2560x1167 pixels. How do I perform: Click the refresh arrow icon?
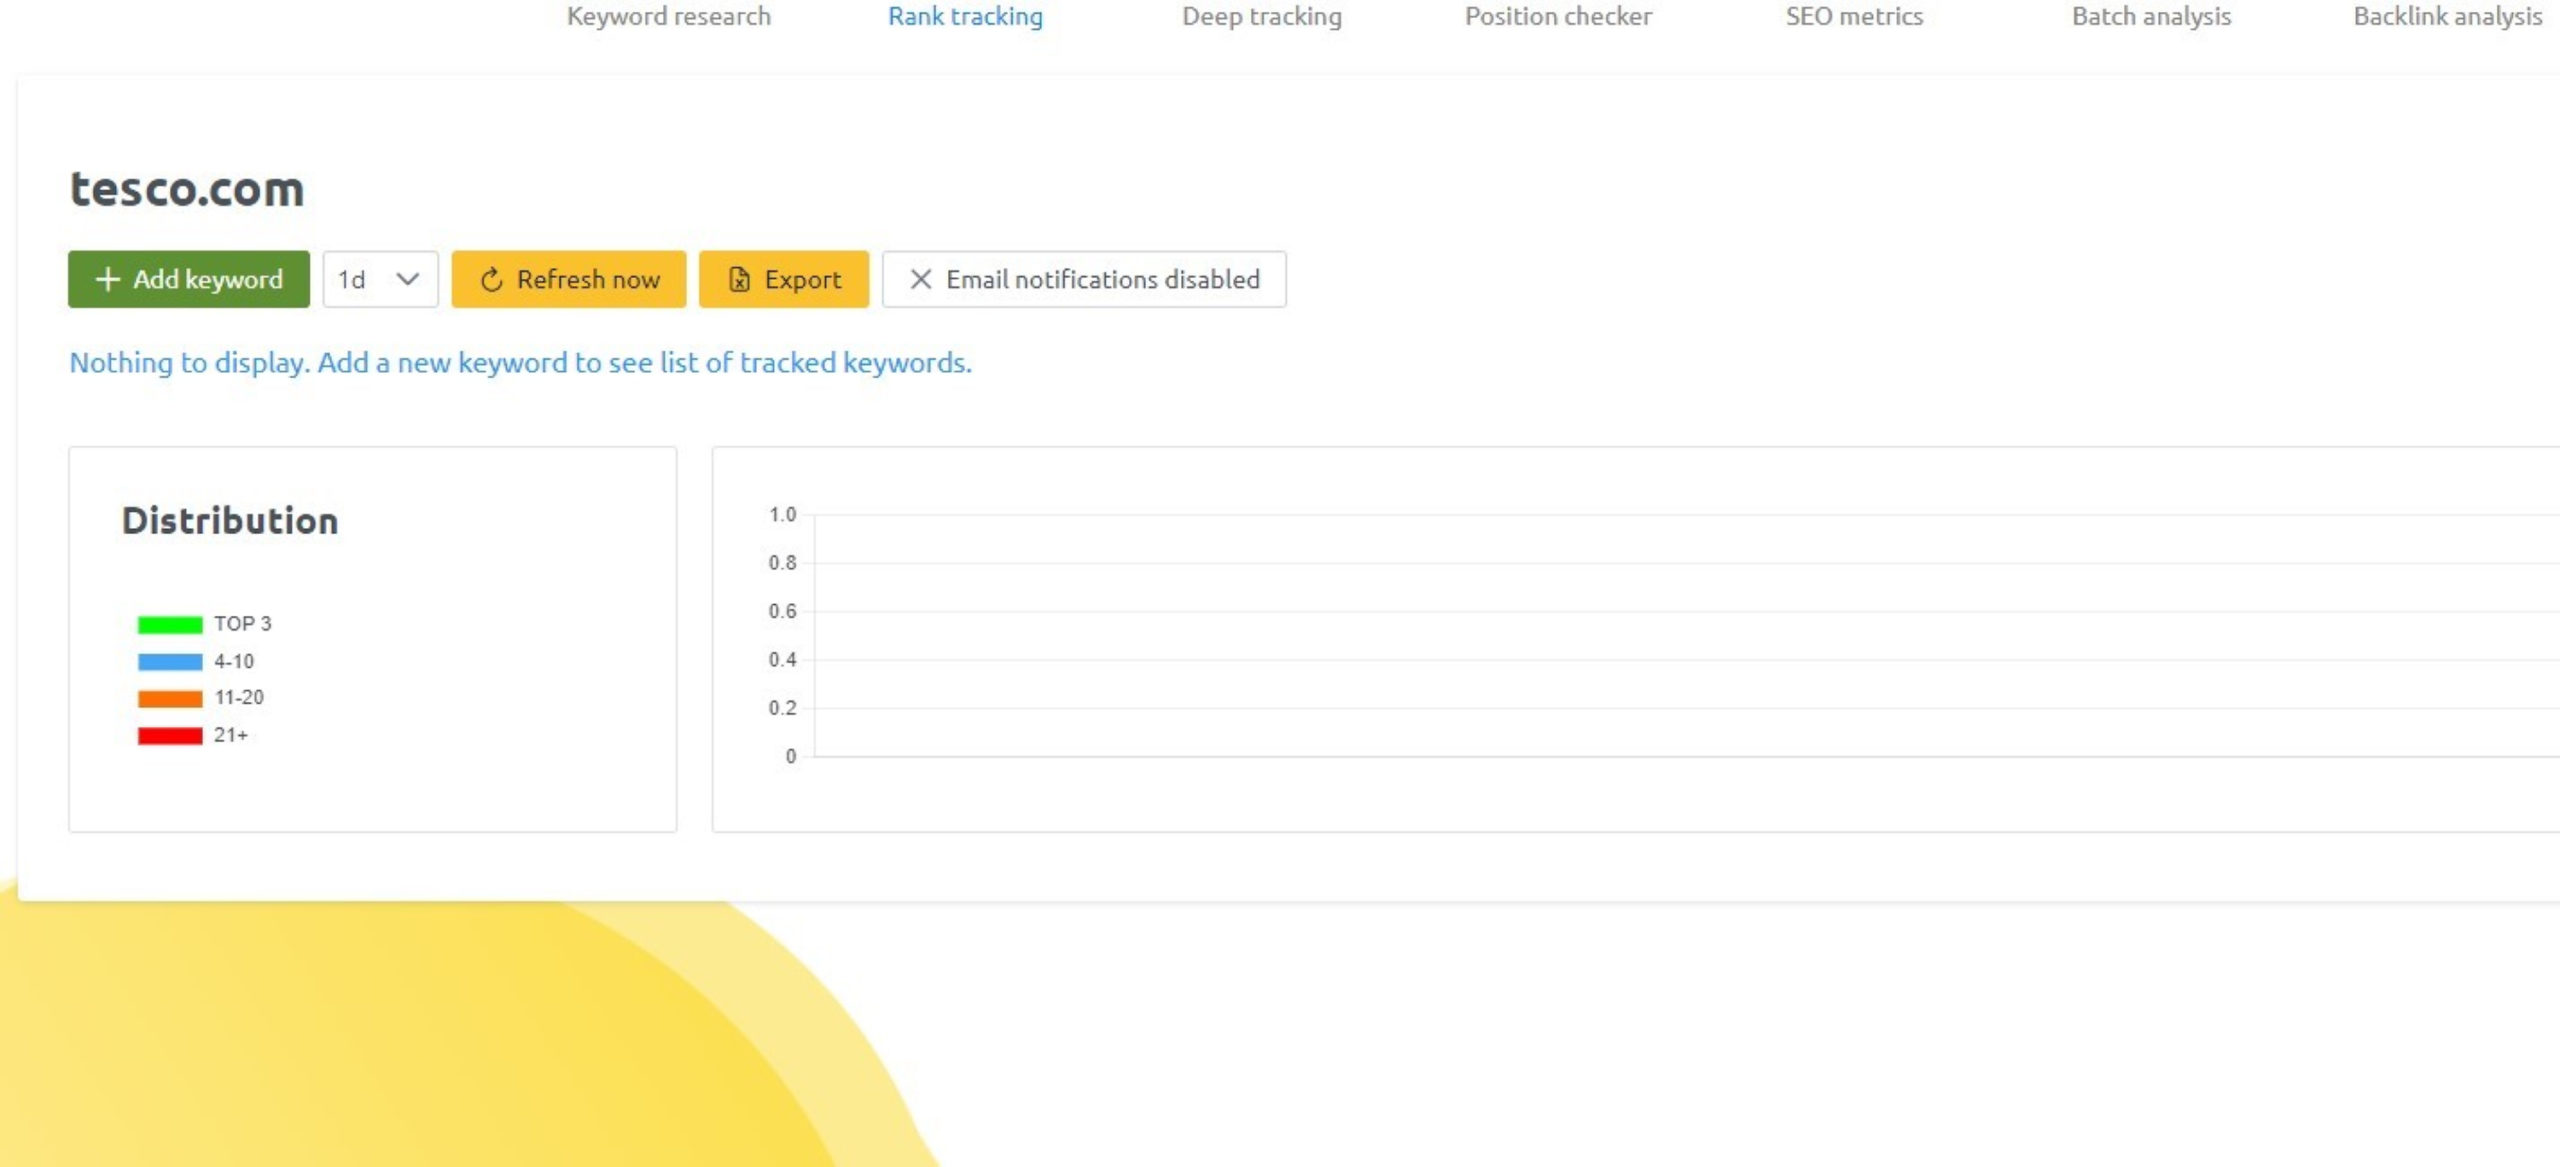(491, 280)
